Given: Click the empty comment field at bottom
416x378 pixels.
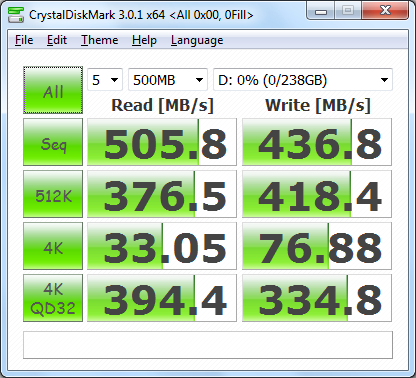Looking at the screenshot, I should click(x=208, y=345).
